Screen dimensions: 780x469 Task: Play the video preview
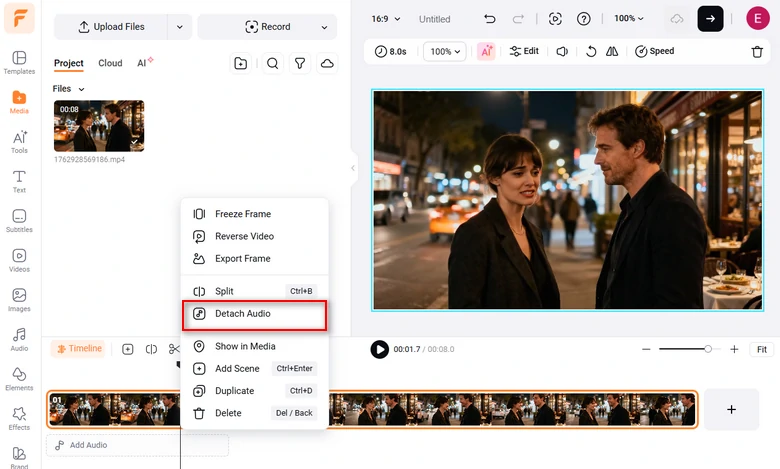(x=380, y=349)
